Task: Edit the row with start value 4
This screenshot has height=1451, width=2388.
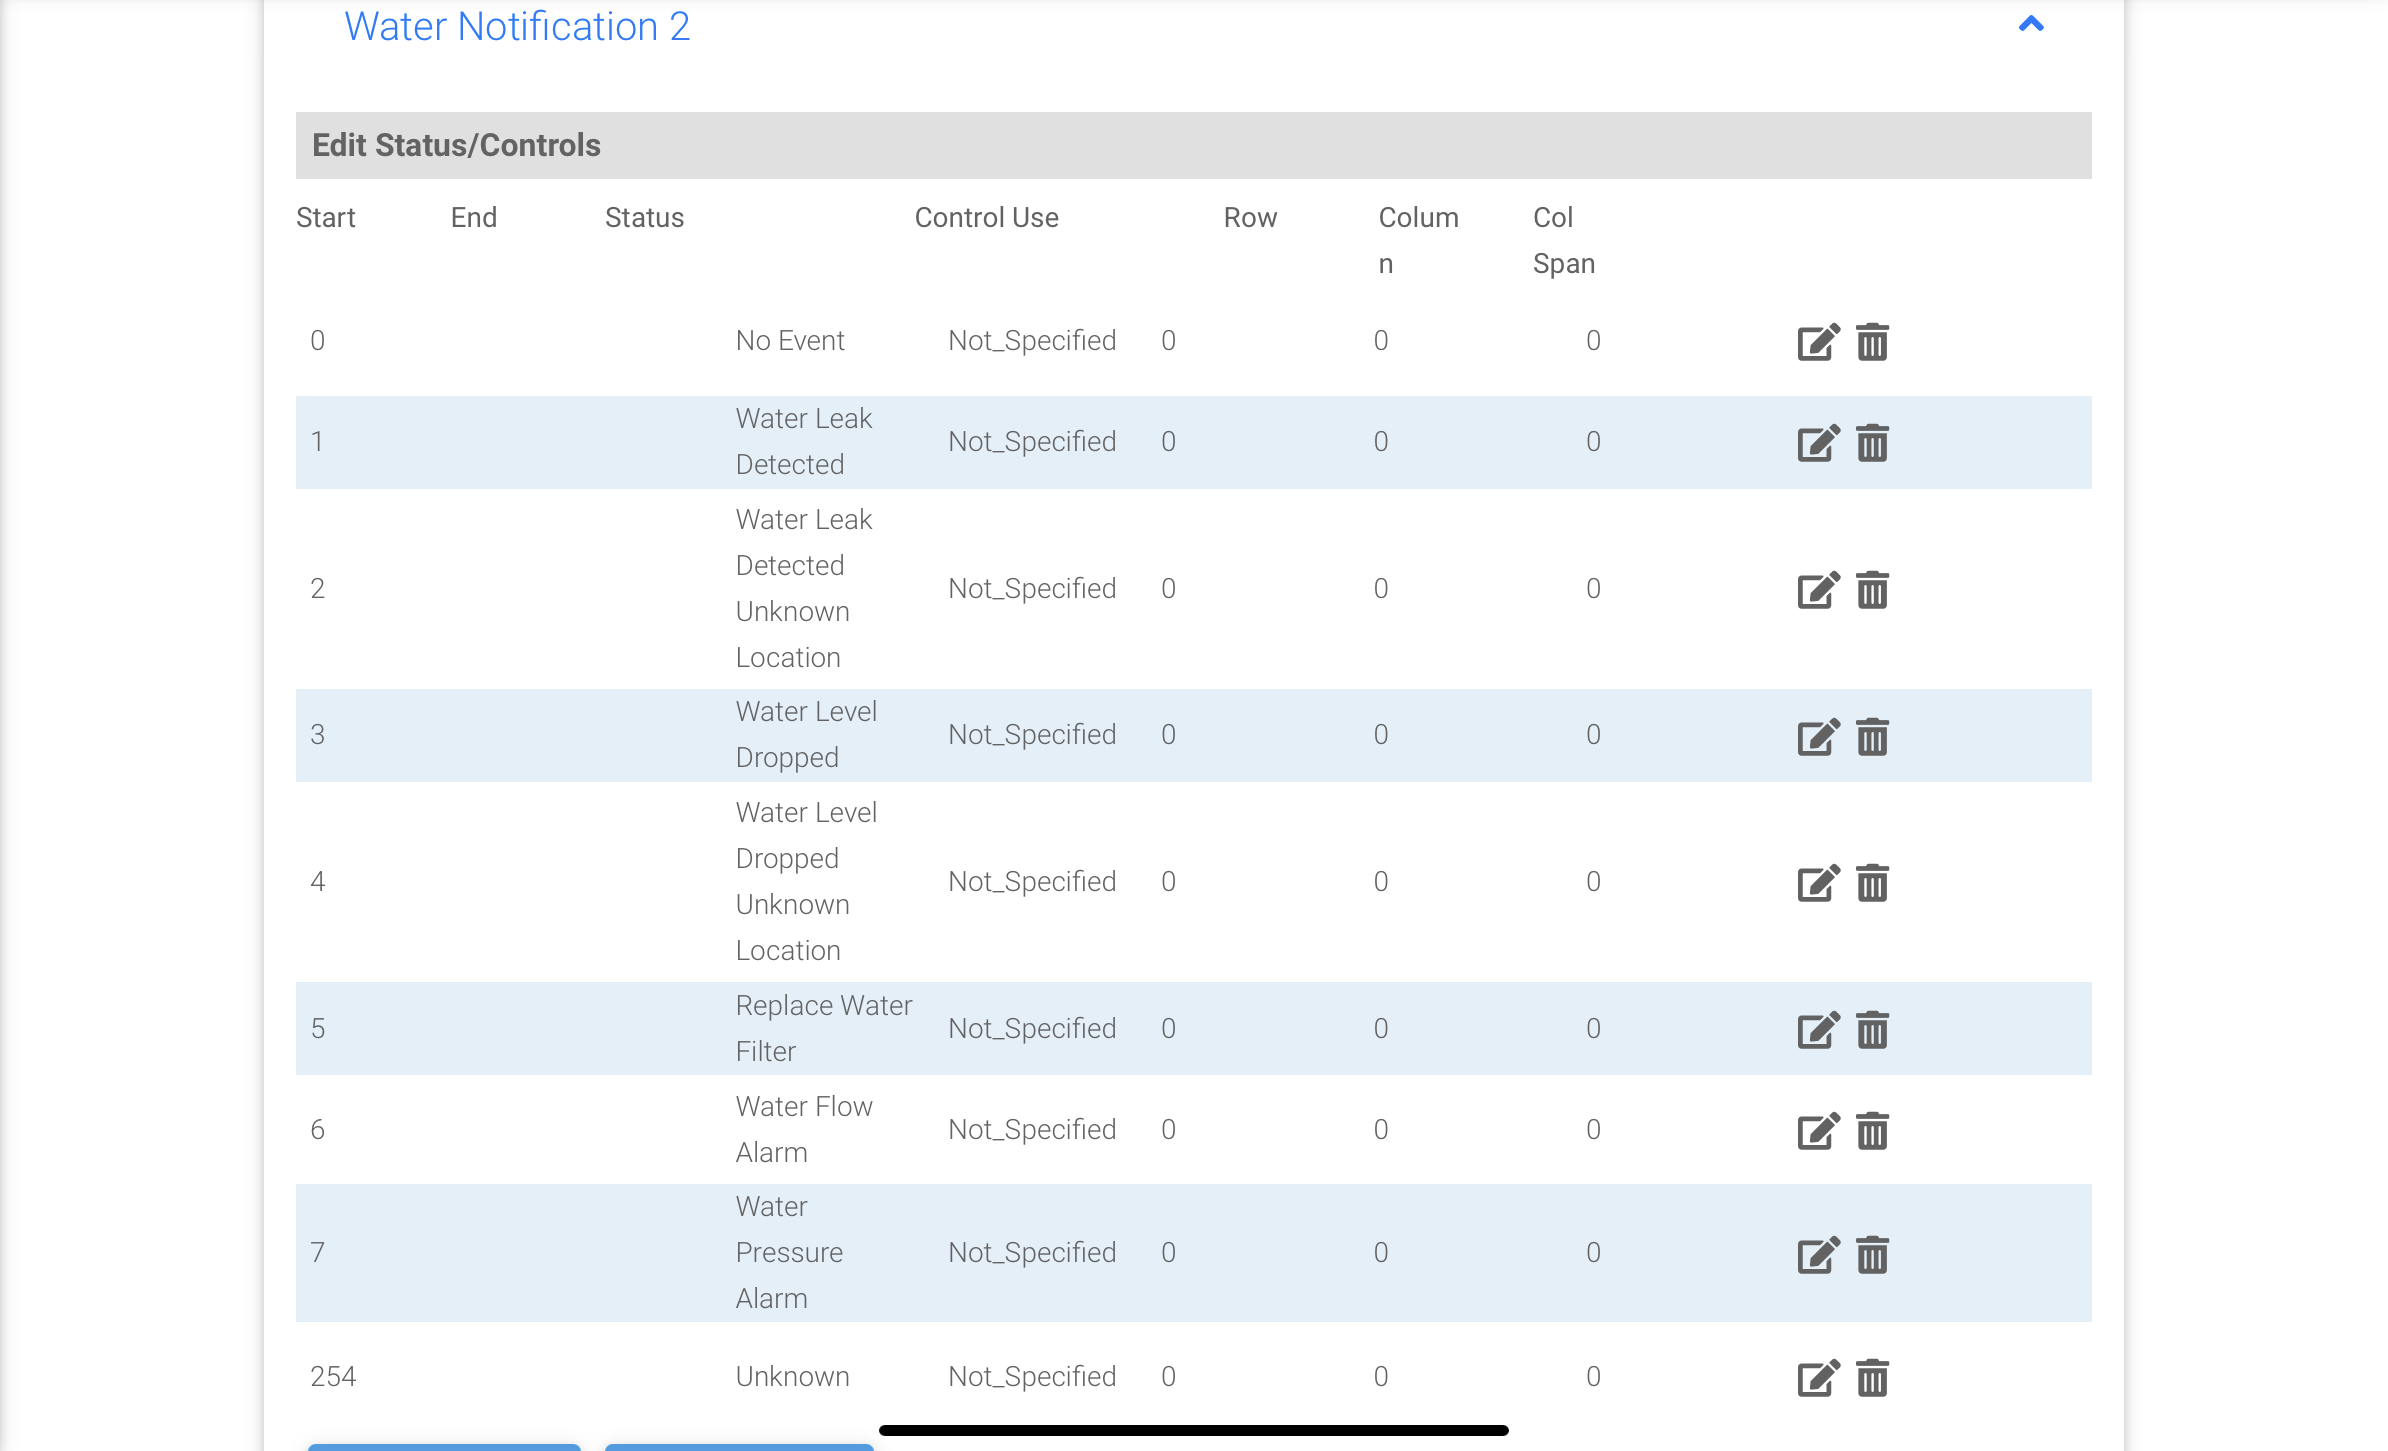Action: 1818,883
